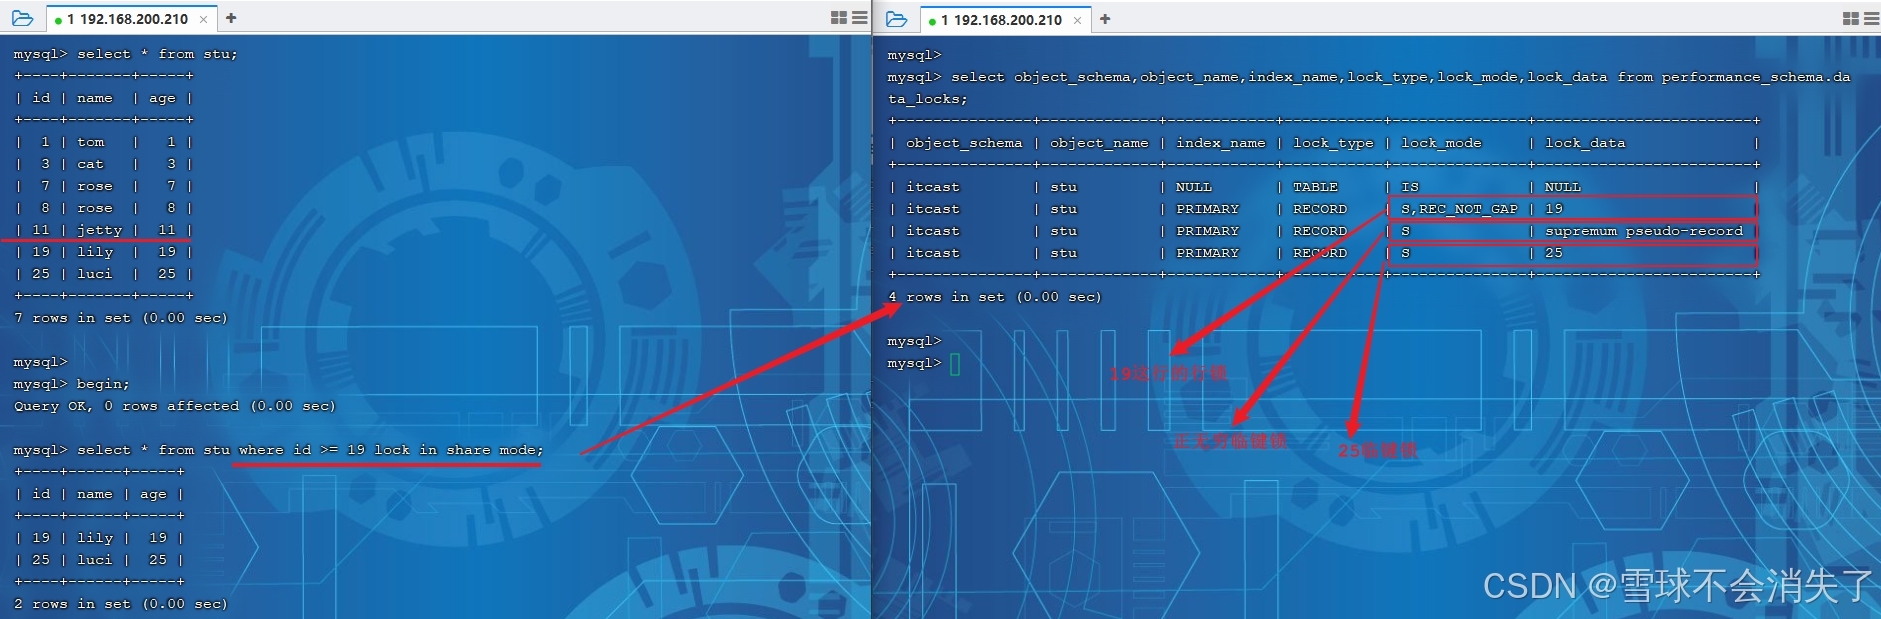Click the 'begin;' command line
This screenshot has width=1881, height=619.
tap(71, 384)
